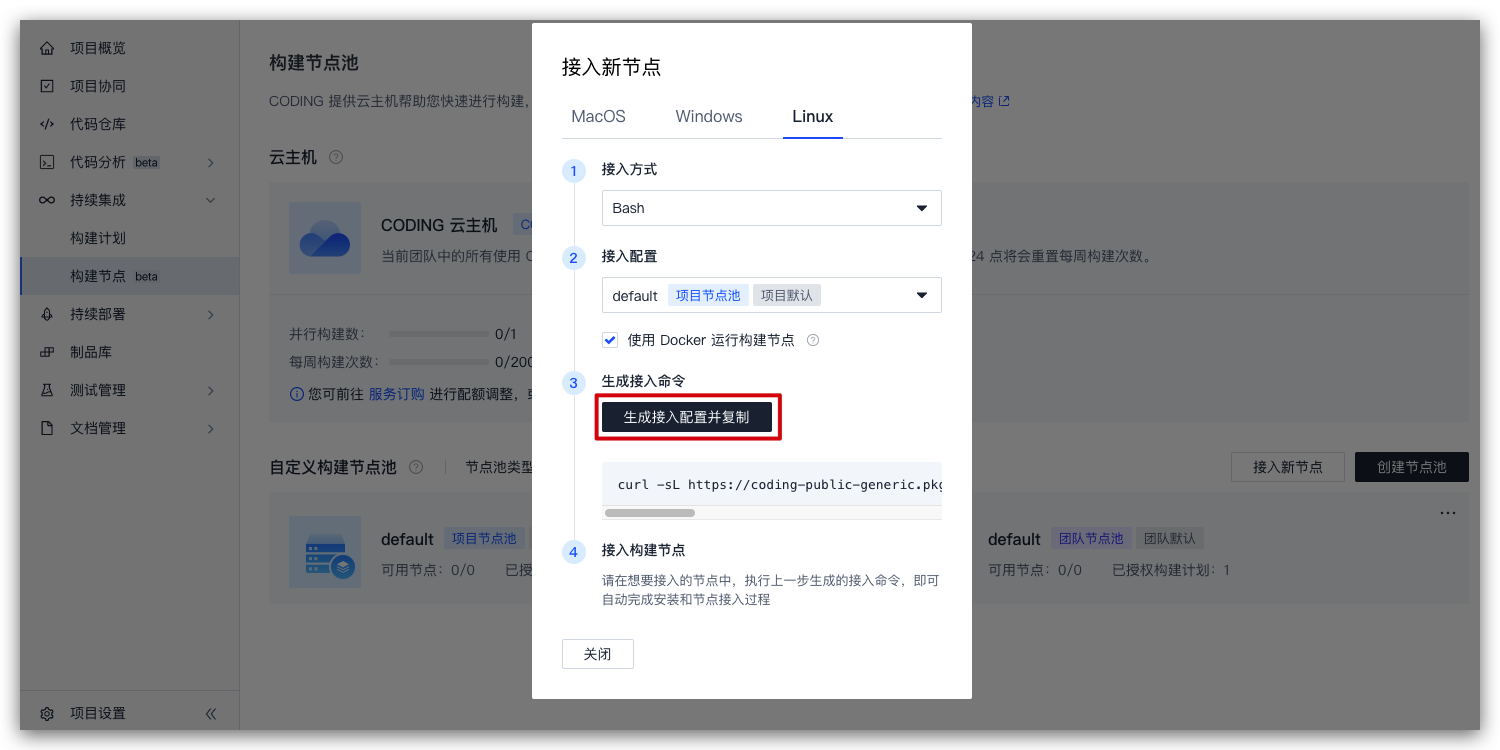Image resolution: width=1500 pixels, height=750 pixels.
Task: Click the 项目默认 tag in 接入配置 dropdown
Action: point(787,296)
